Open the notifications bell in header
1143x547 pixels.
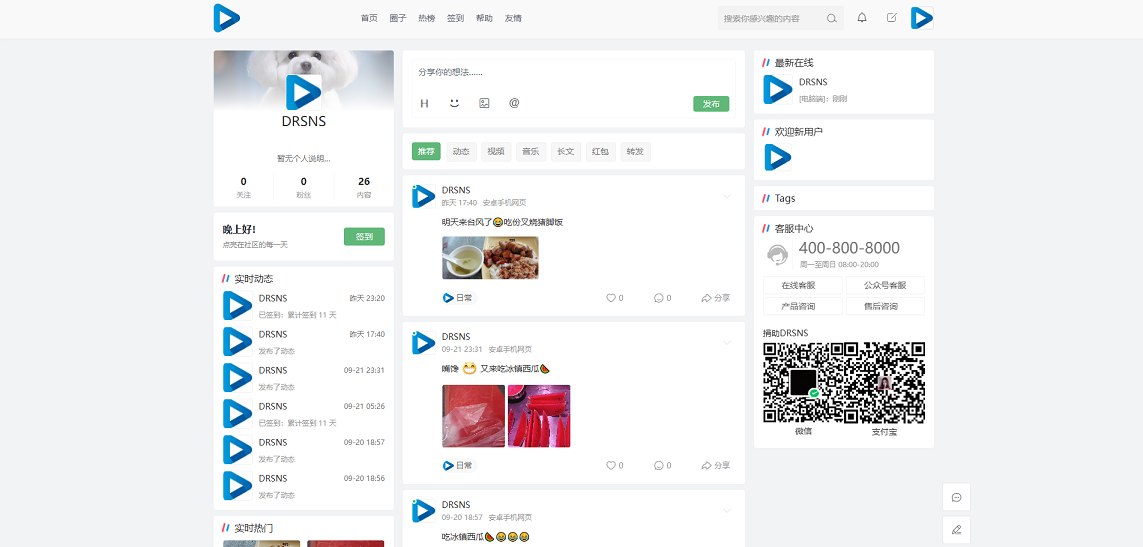862,18
